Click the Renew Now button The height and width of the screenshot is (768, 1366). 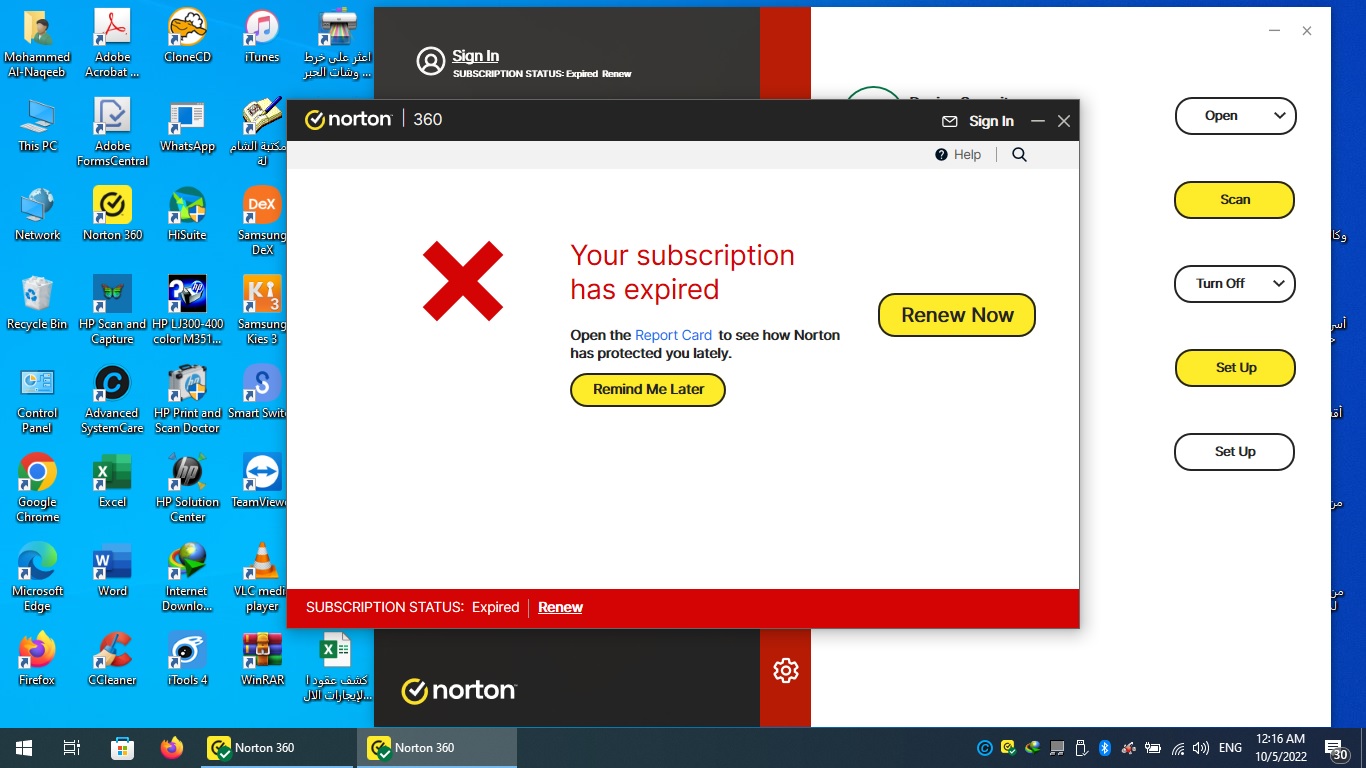tap(957, 315)
